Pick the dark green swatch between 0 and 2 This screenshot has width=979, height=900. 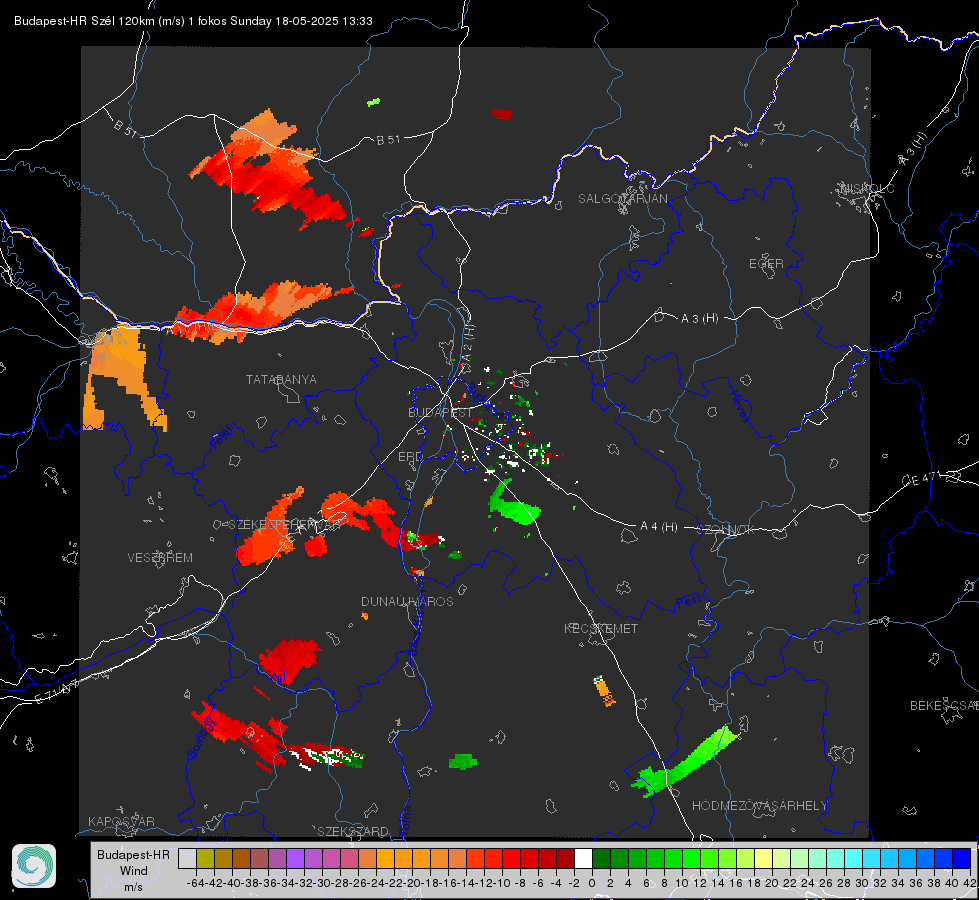[601, 859]
